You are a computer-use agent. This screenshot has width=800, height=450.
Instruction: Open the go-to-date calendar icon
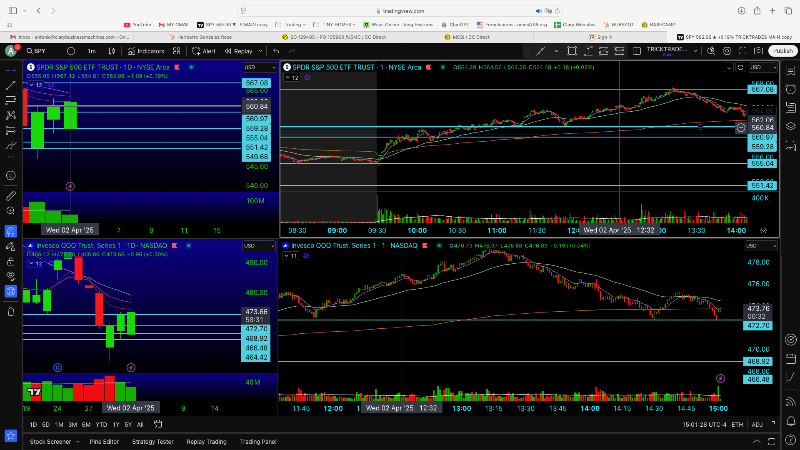(158, 424)
